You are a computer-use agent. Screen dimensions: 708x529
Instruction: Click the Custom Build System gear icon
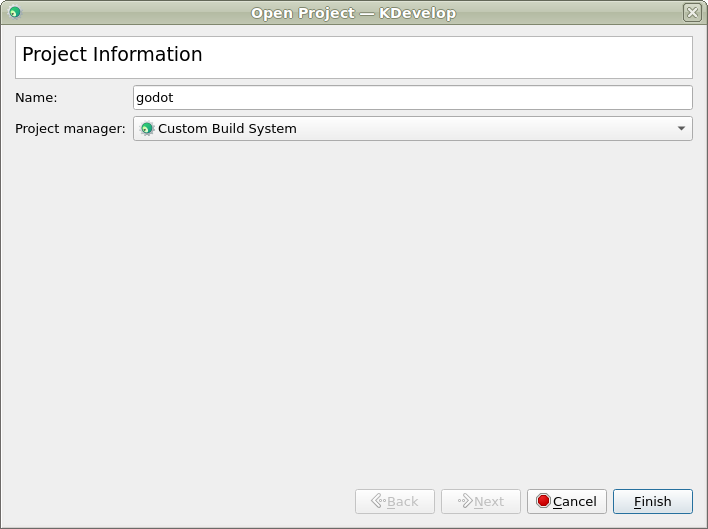tap(147, 129)
